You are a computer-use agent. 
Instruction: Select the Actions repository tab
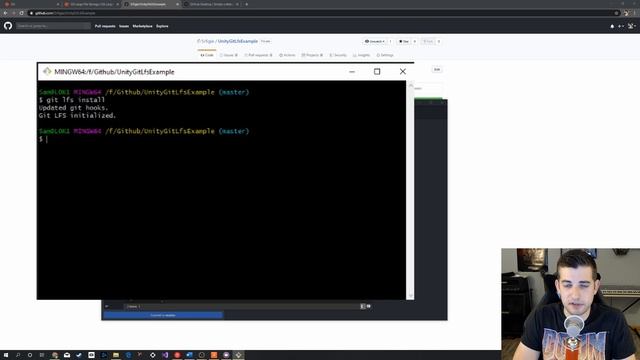tap(287, 55)
